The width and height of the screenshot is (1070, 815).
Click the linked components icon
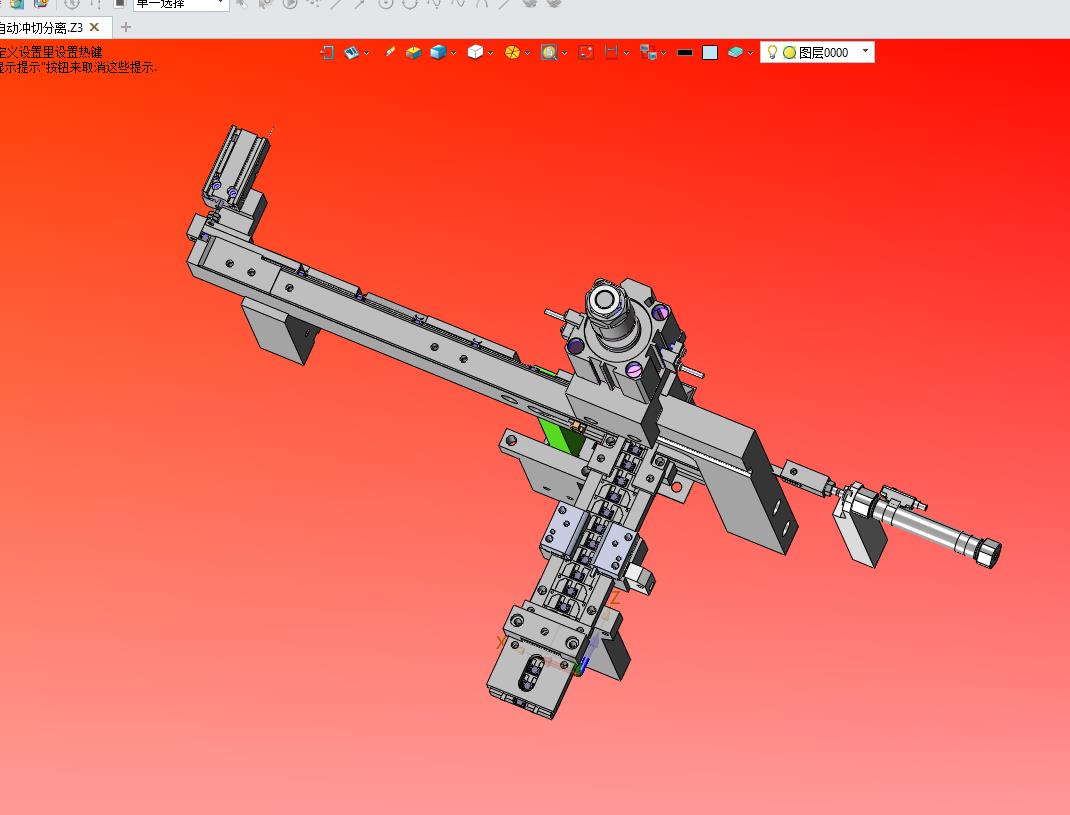tap(648, 53)
